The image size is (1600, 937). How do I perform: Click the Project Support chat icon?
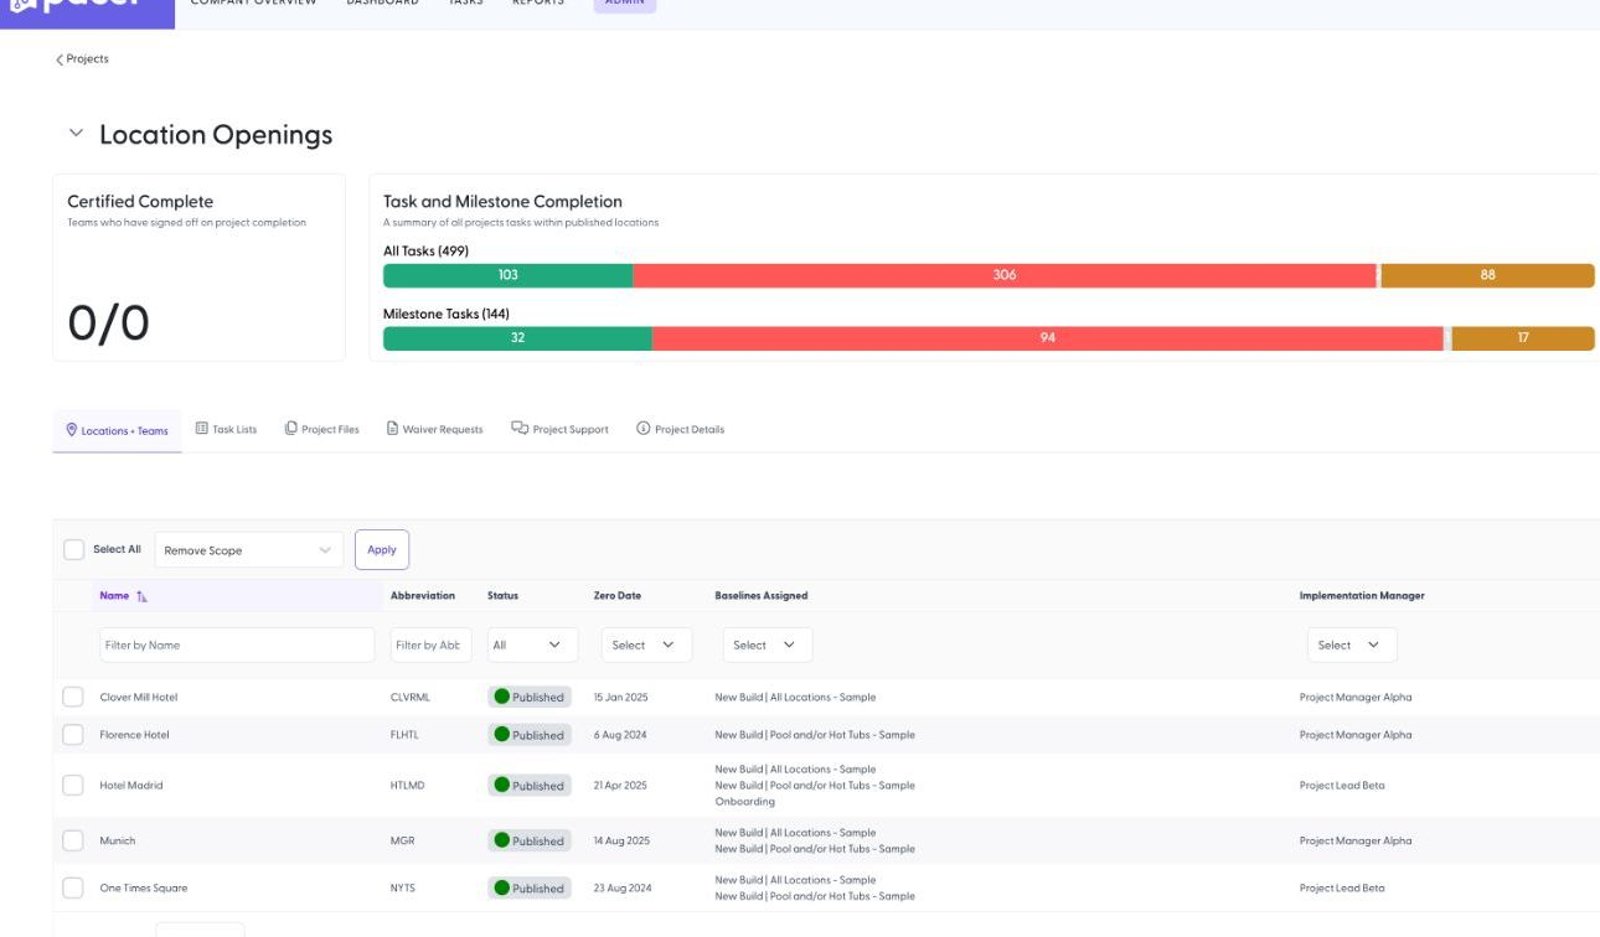tap(519, 428)
